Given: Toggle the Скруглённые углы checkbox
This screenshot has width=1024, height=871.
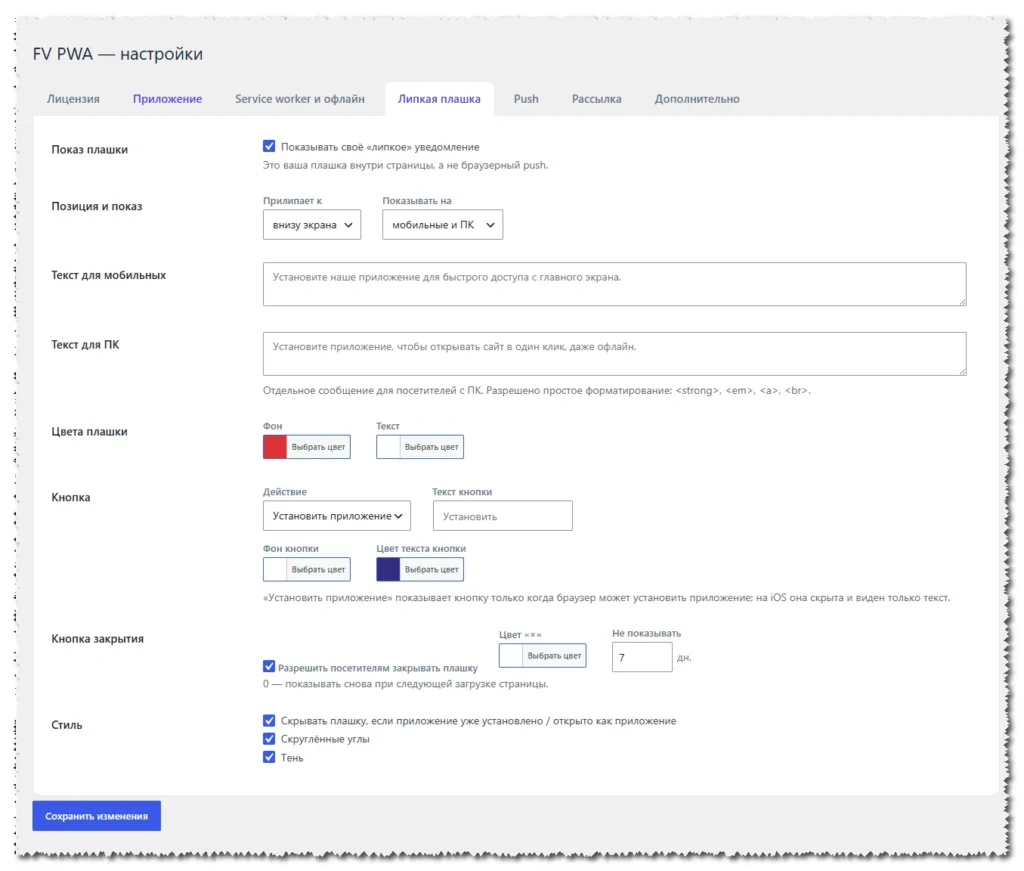Looking at the screenshot, I should [269, 738].
